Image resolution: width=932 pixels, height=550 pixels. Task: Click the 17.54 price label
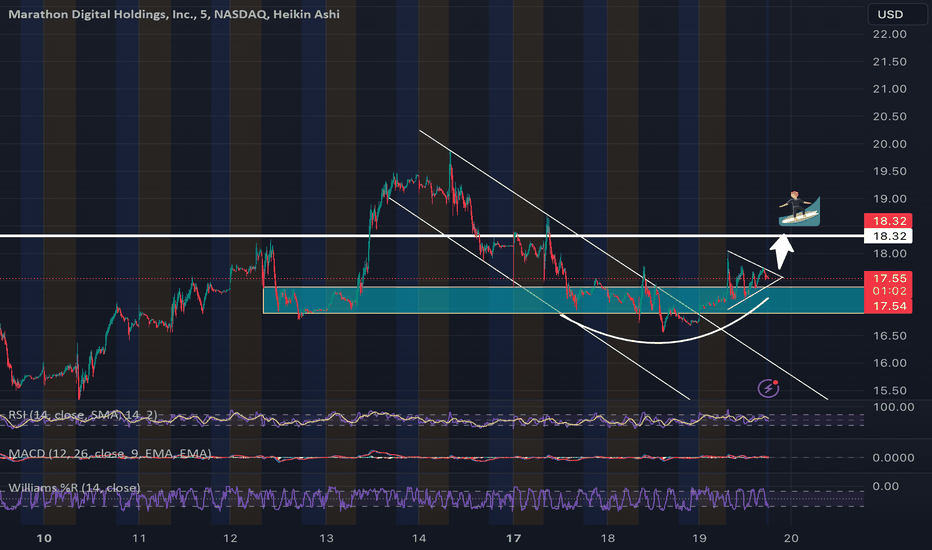tap(888, 306)
